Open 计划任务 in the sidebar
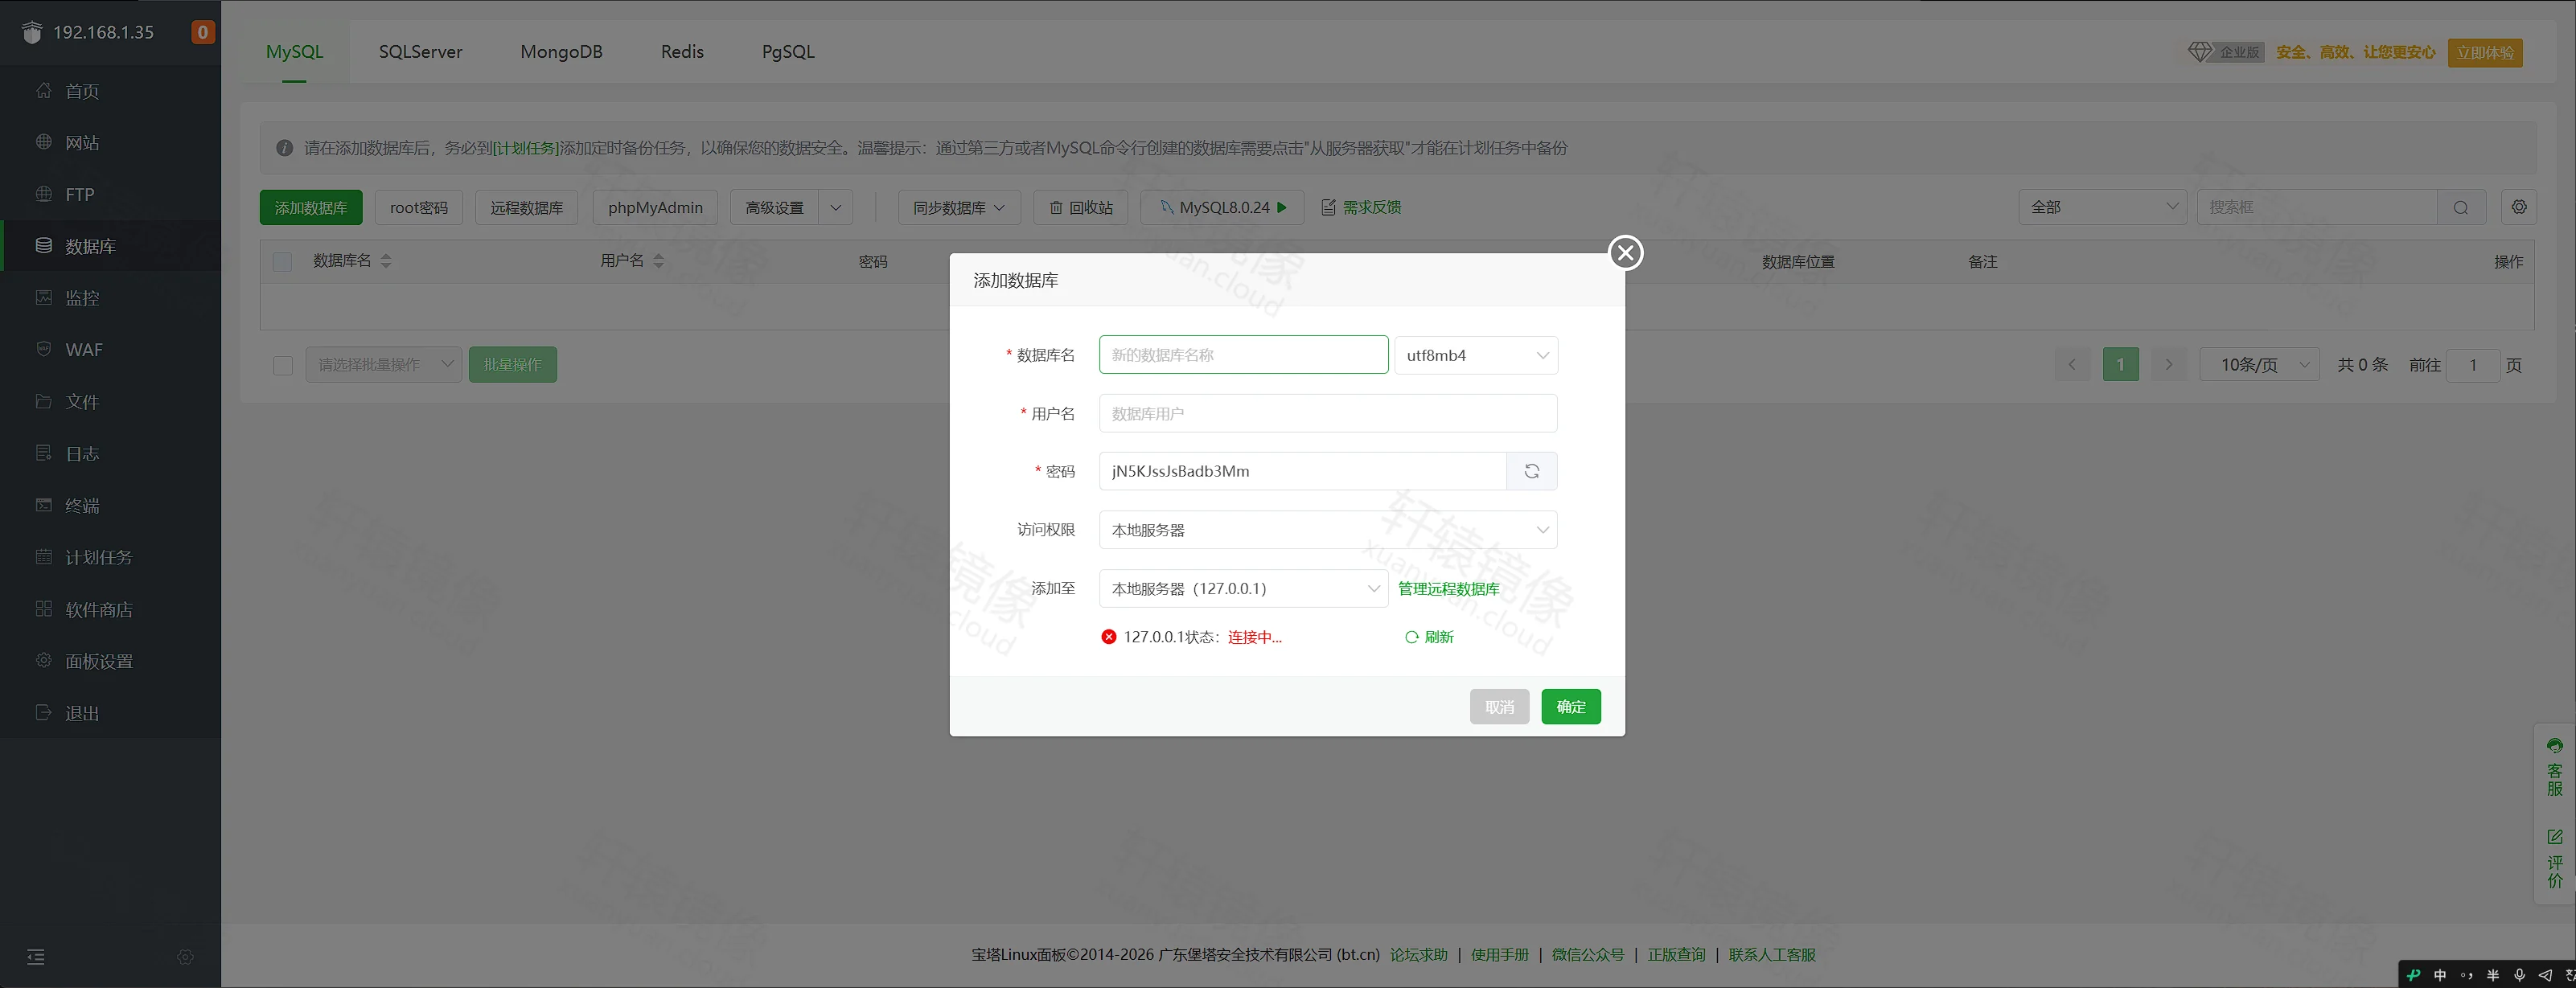This screenshot has width=2576, height=988. coord(110,557)
